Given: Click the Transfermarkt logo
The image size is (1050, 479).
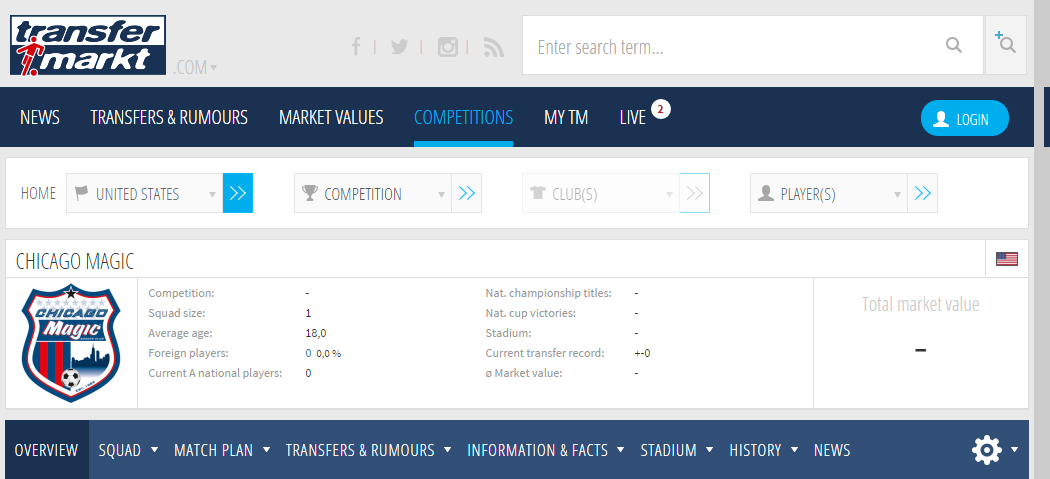Looking at the screenshot, I should (x=88, y=45).
